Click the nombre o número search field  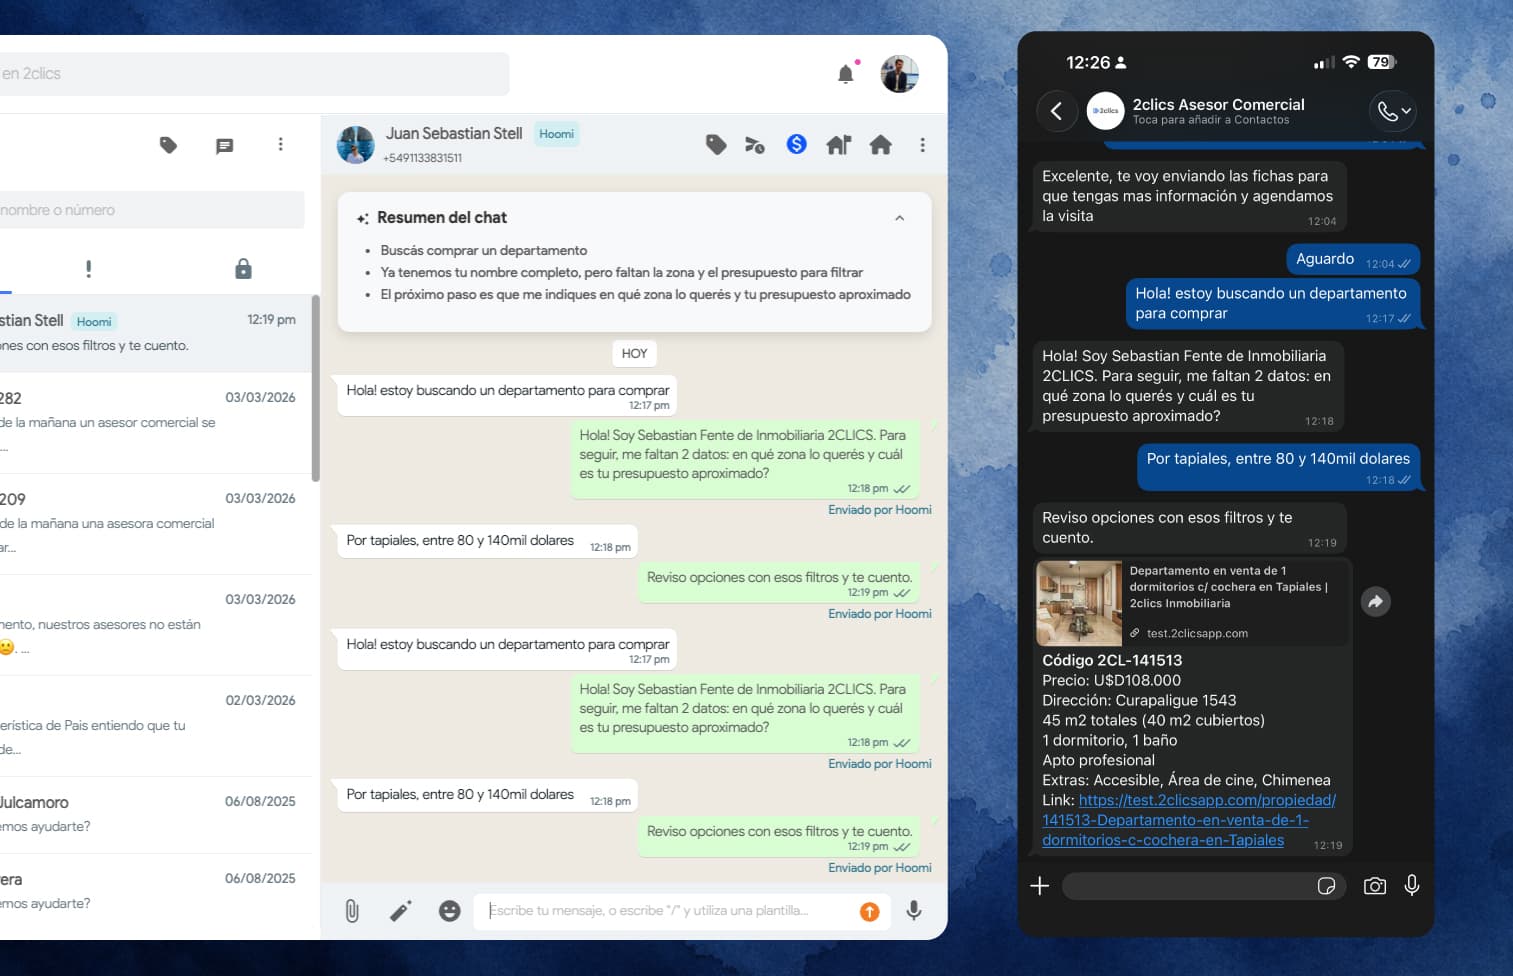[x=152, y=210]
